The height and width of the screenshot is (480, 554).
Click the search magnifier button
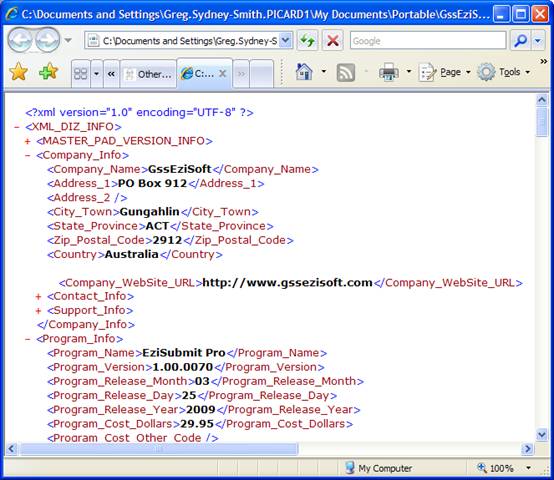tap(520, 41)
